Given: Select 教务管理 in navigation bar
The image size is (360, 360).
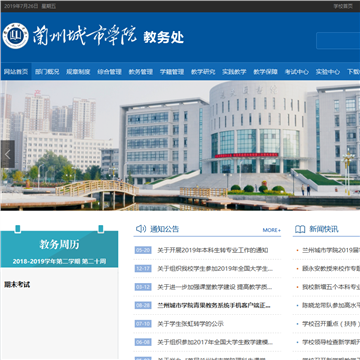Looking at the screenshot, I should click(x=141, y=72).
